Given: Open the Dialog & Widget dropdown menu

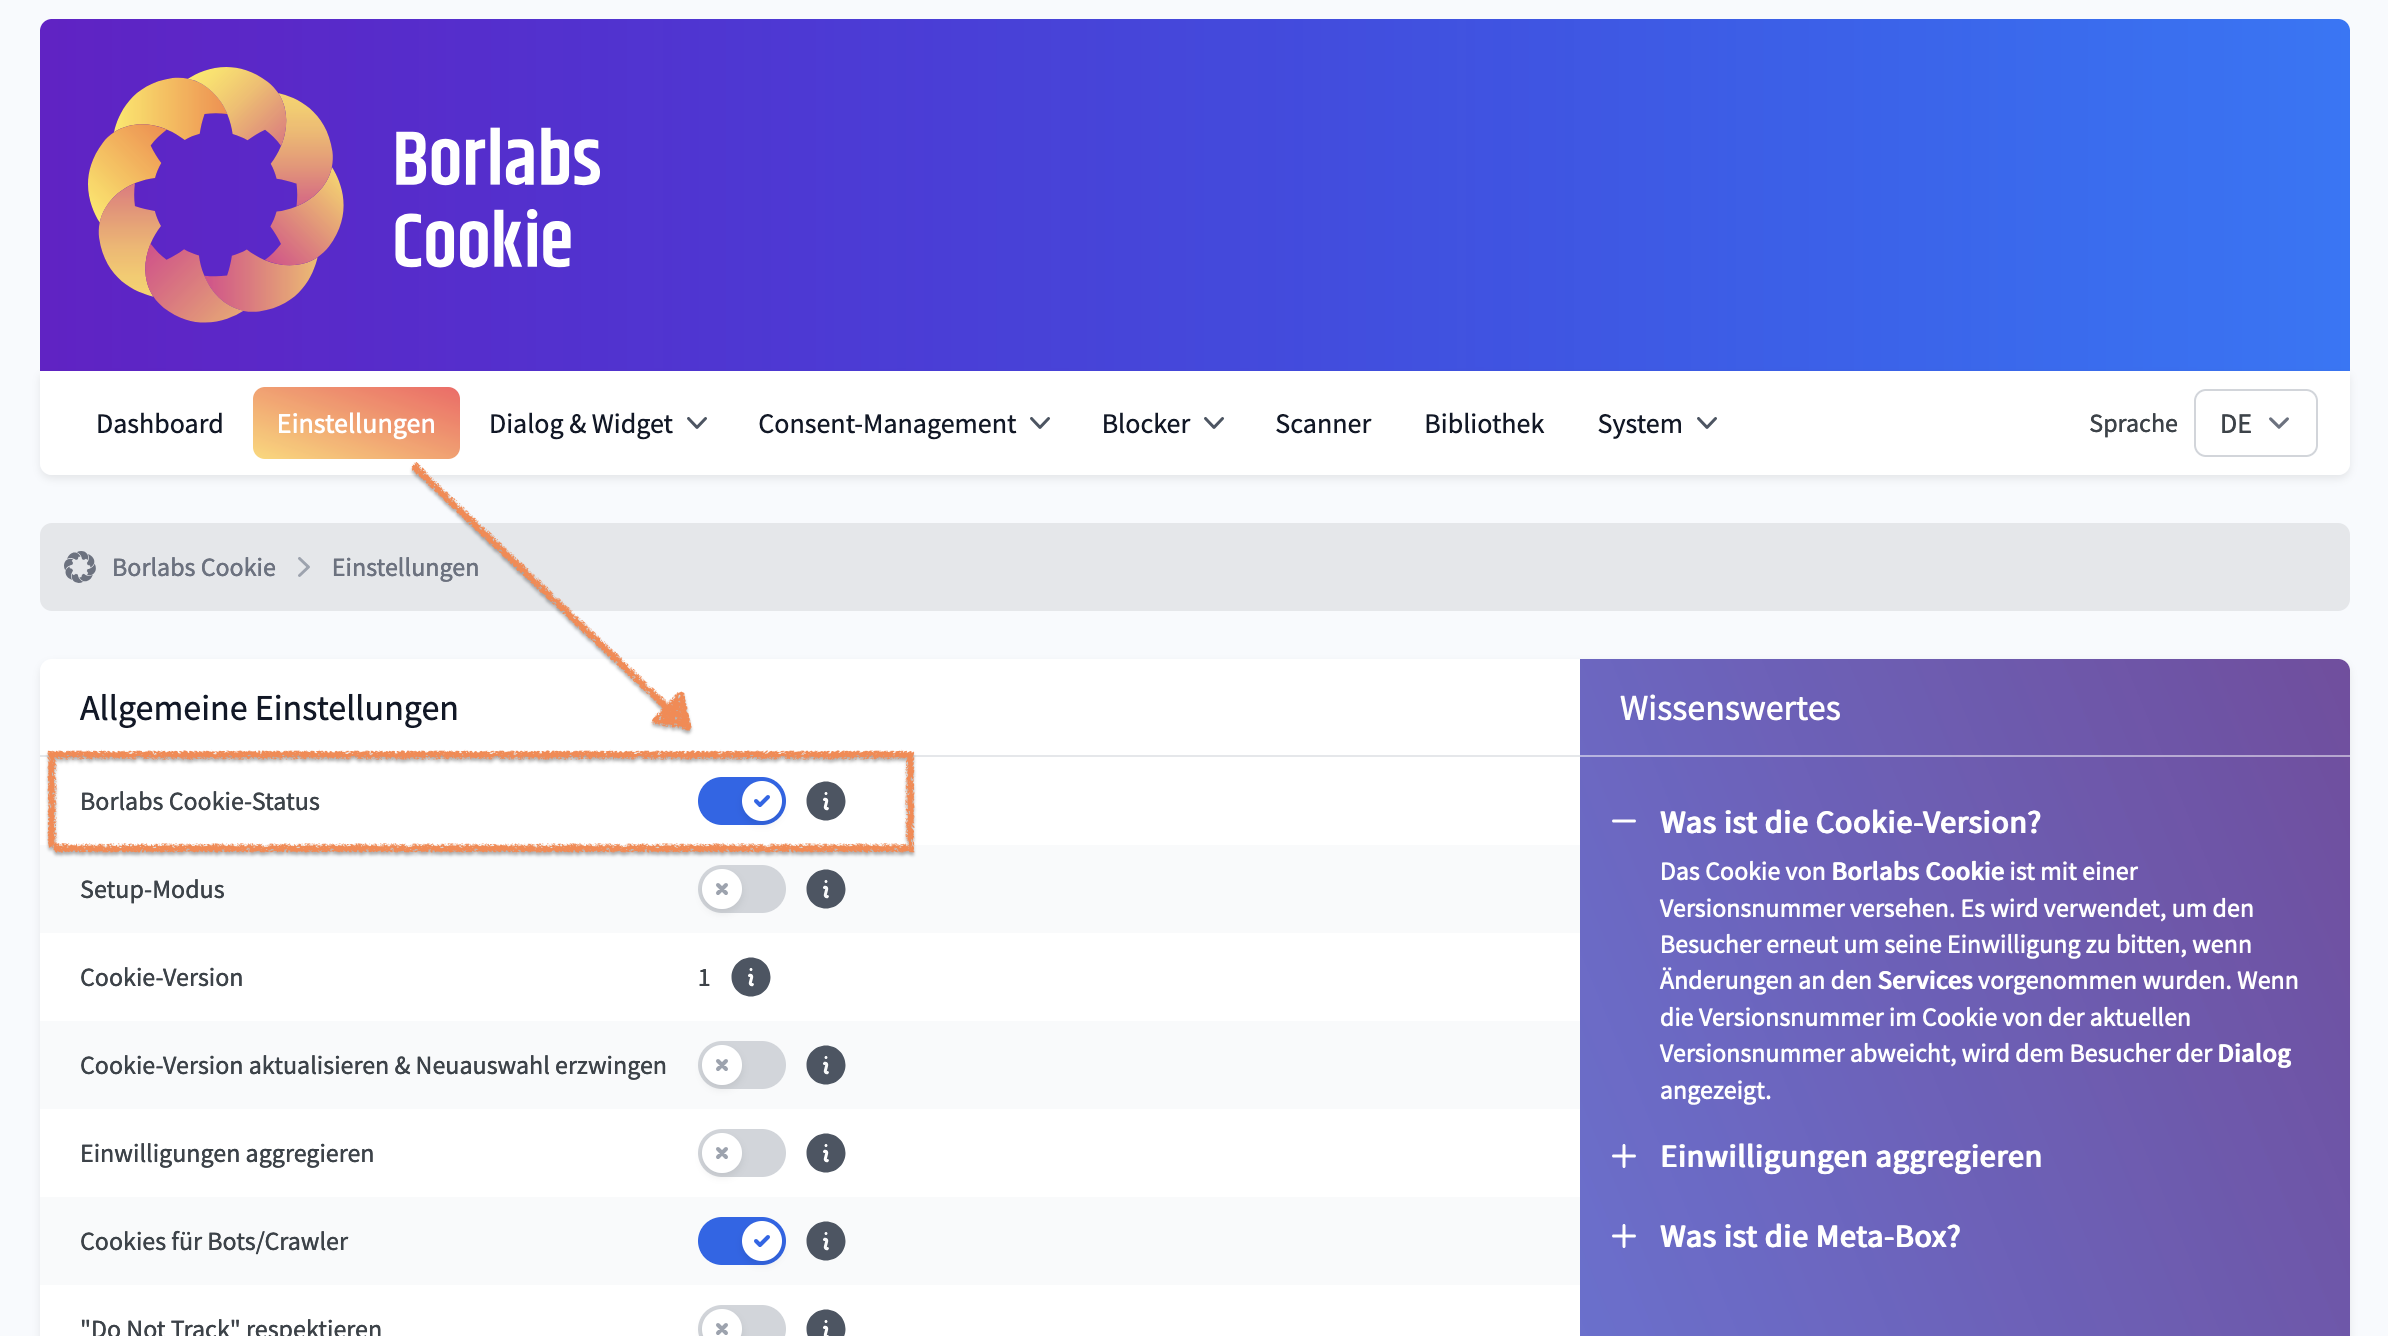Looking at the screenshot, I should [598, 423].
